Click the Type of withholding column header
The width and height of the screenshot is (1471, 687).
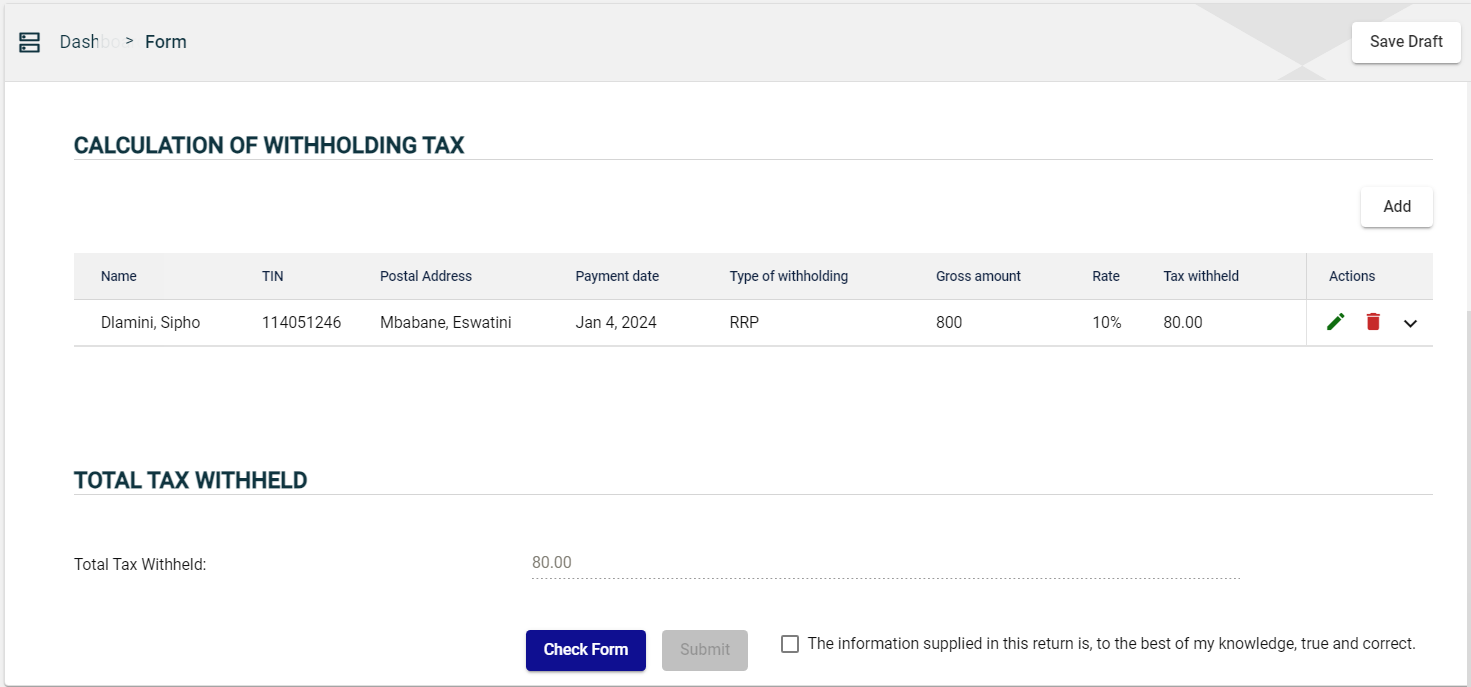click(788, 276)
